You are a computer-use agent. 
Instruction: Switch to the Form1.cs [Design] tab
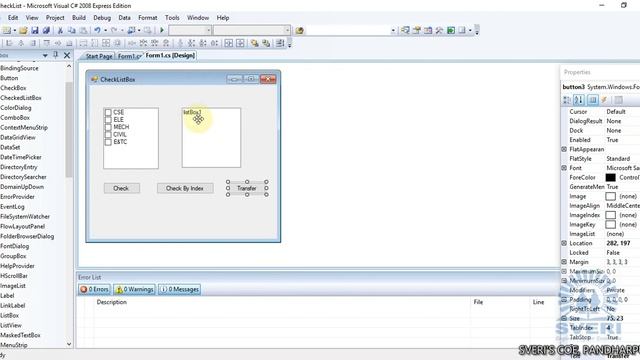tap(170, 56)
